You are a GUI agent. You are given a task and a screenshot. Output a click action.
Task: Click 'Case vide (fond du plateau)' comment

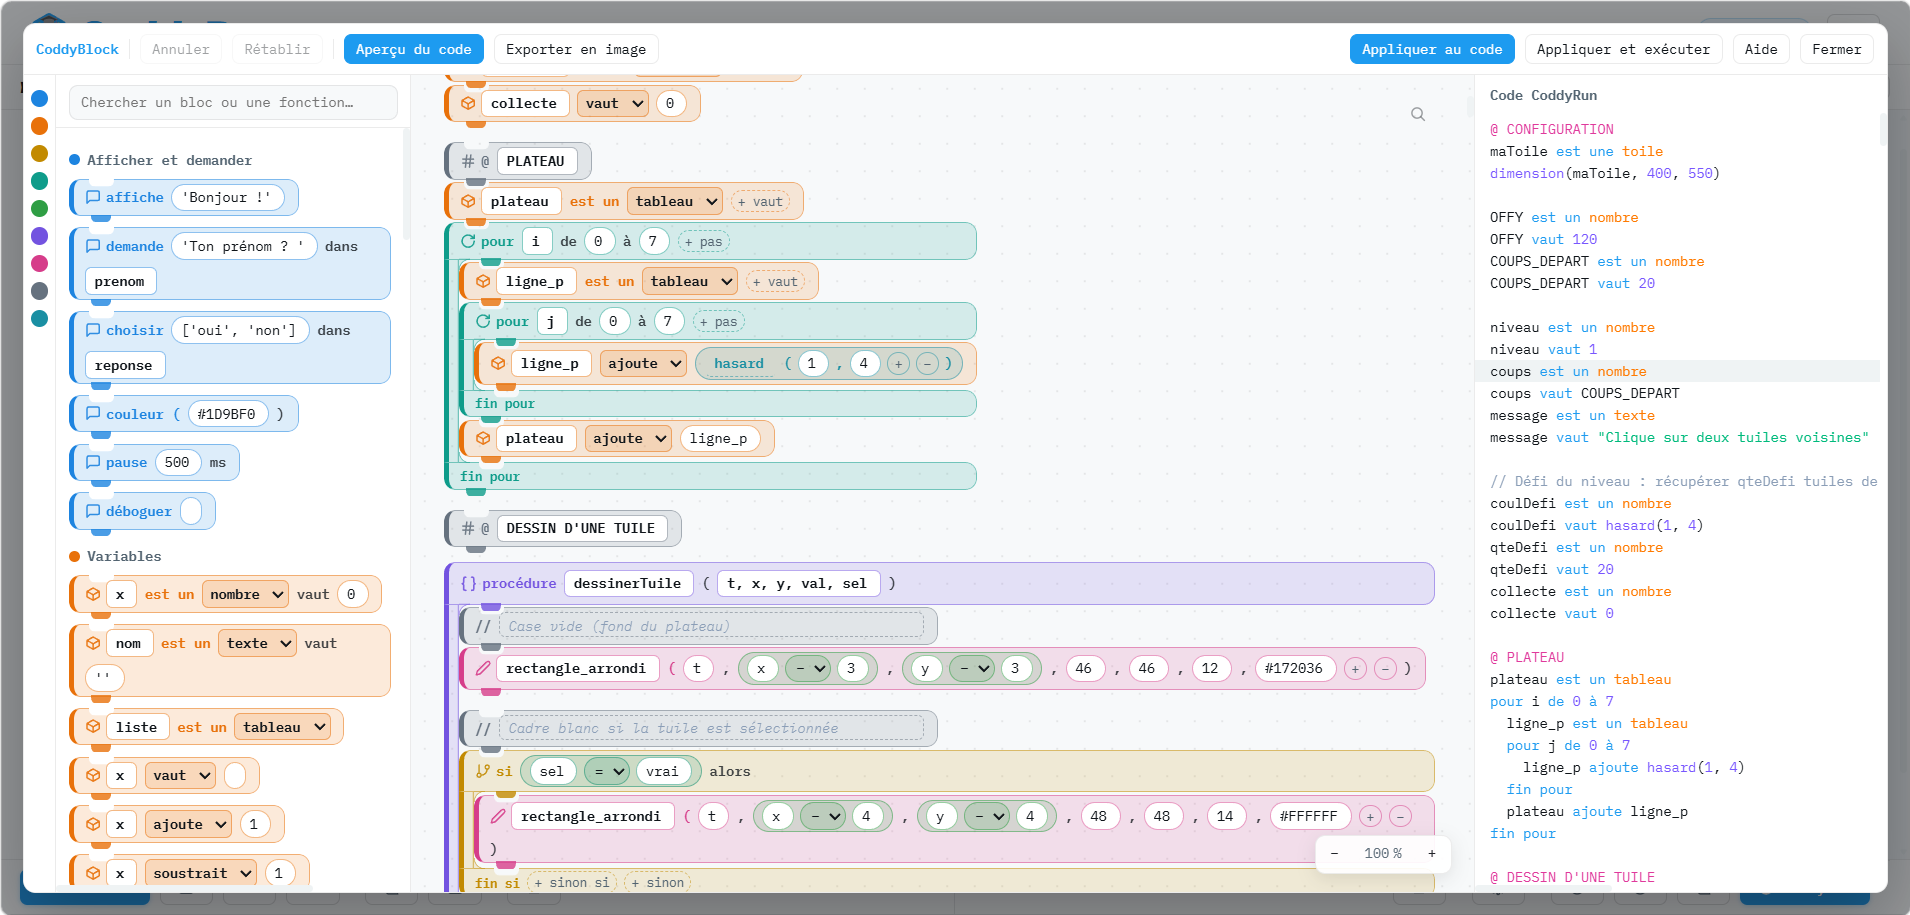click(710, 626)
